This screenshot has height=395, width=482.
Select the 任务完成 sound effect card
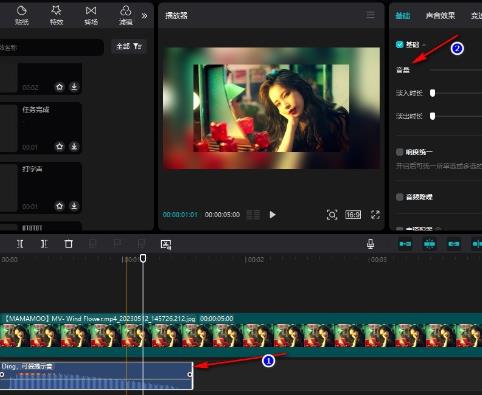click(41, 128)
